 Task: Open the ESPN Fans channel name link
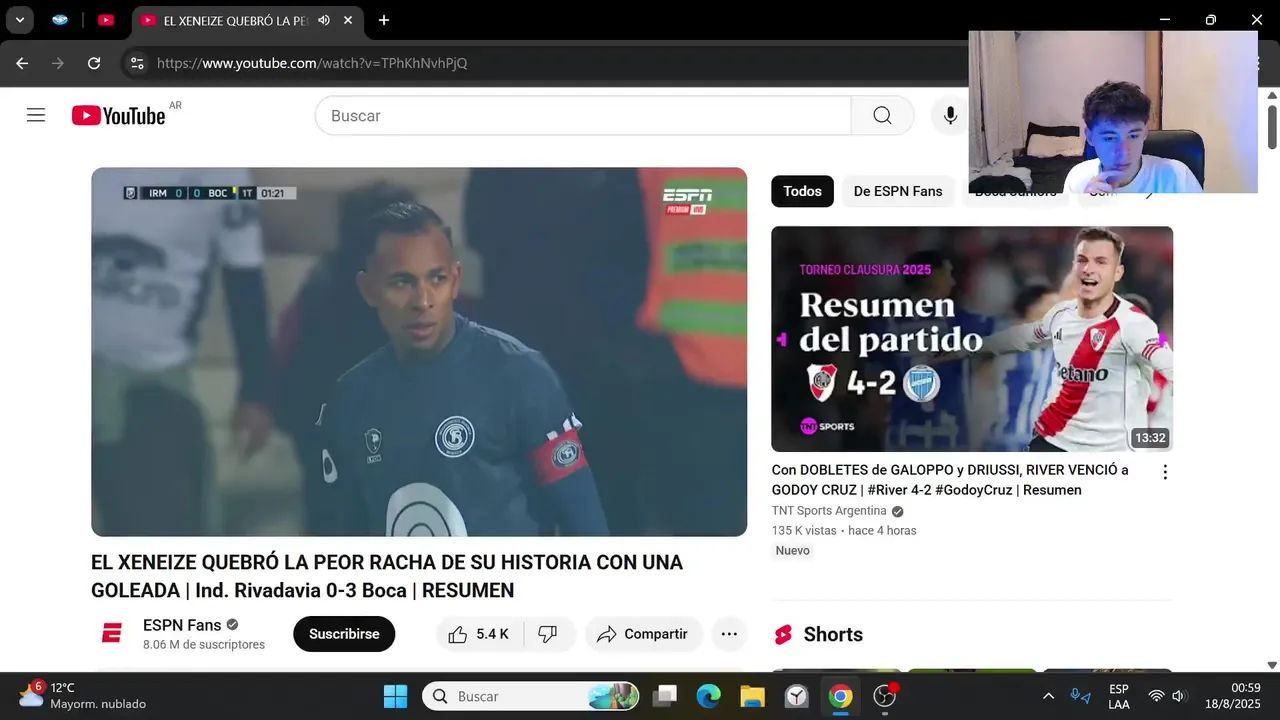point(182,625)
